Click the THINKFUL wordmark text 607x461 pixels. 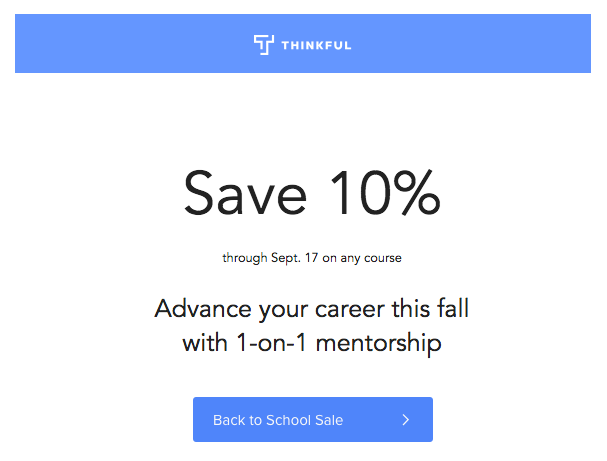tap(316, 45)
